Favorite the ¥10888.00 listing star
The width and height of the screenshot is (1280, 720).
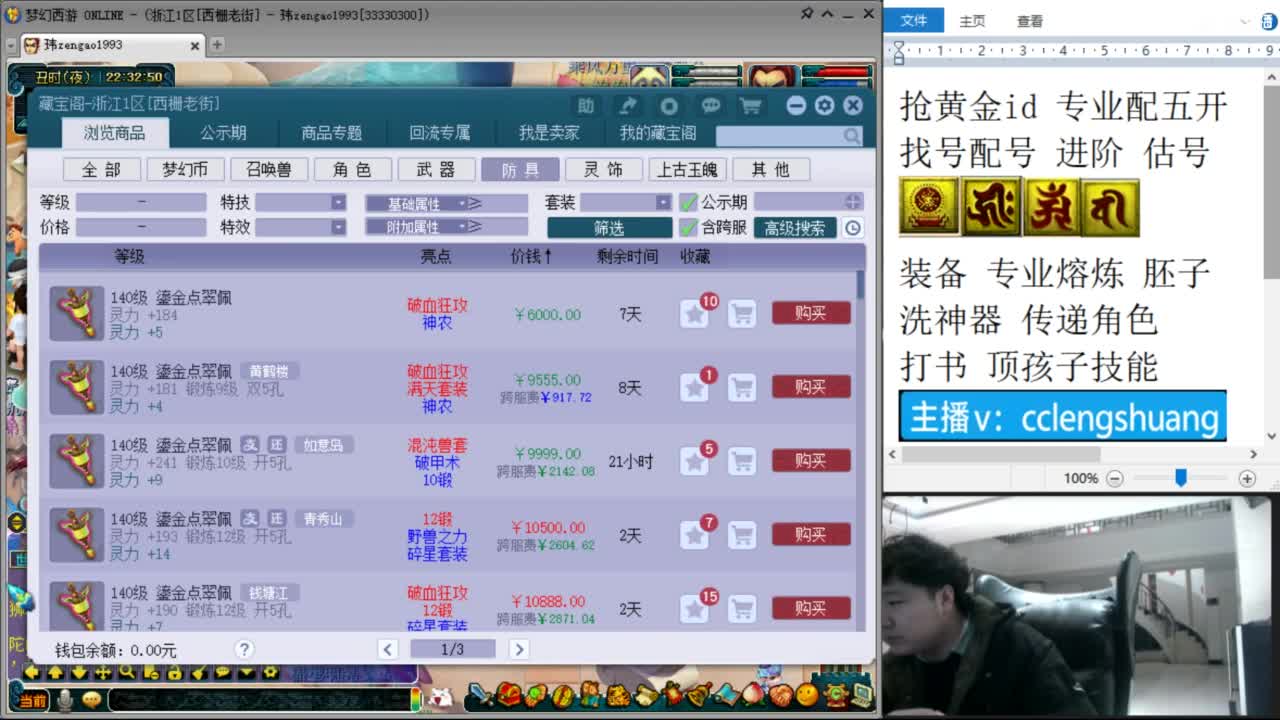click(694, 608)
